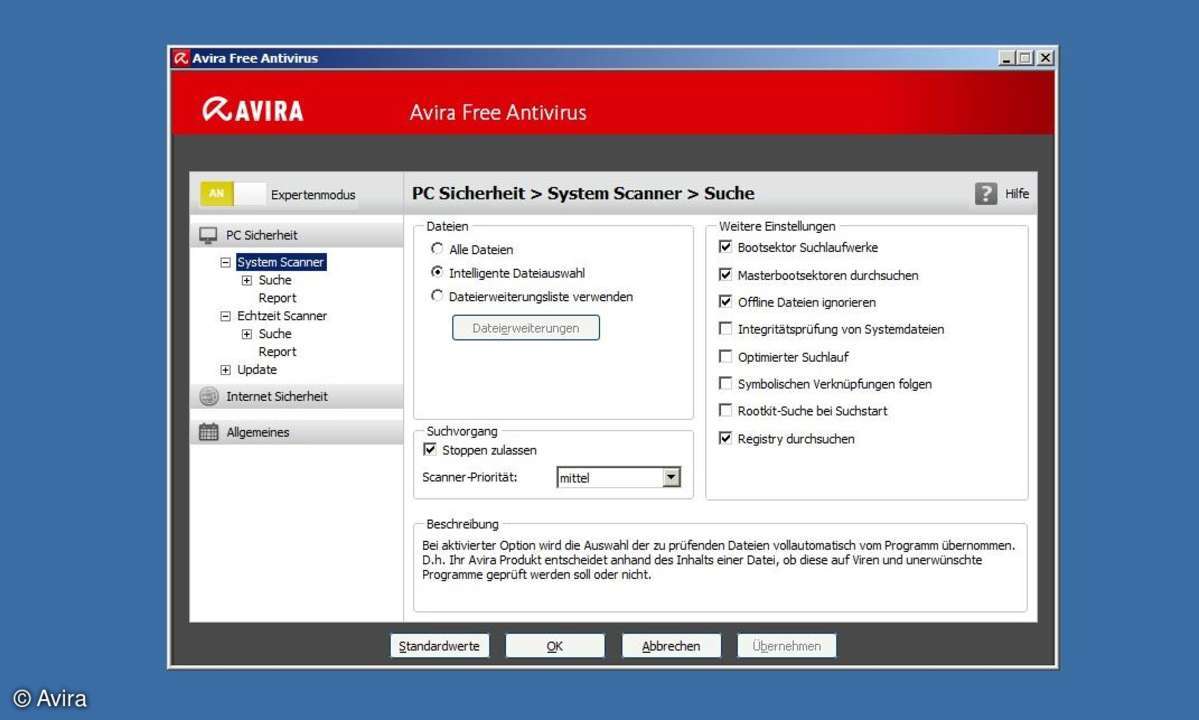The image size is (1199, 720).
Task: Maximize the Avira Free Antivirus window
Action: (x=1025, y=58)
